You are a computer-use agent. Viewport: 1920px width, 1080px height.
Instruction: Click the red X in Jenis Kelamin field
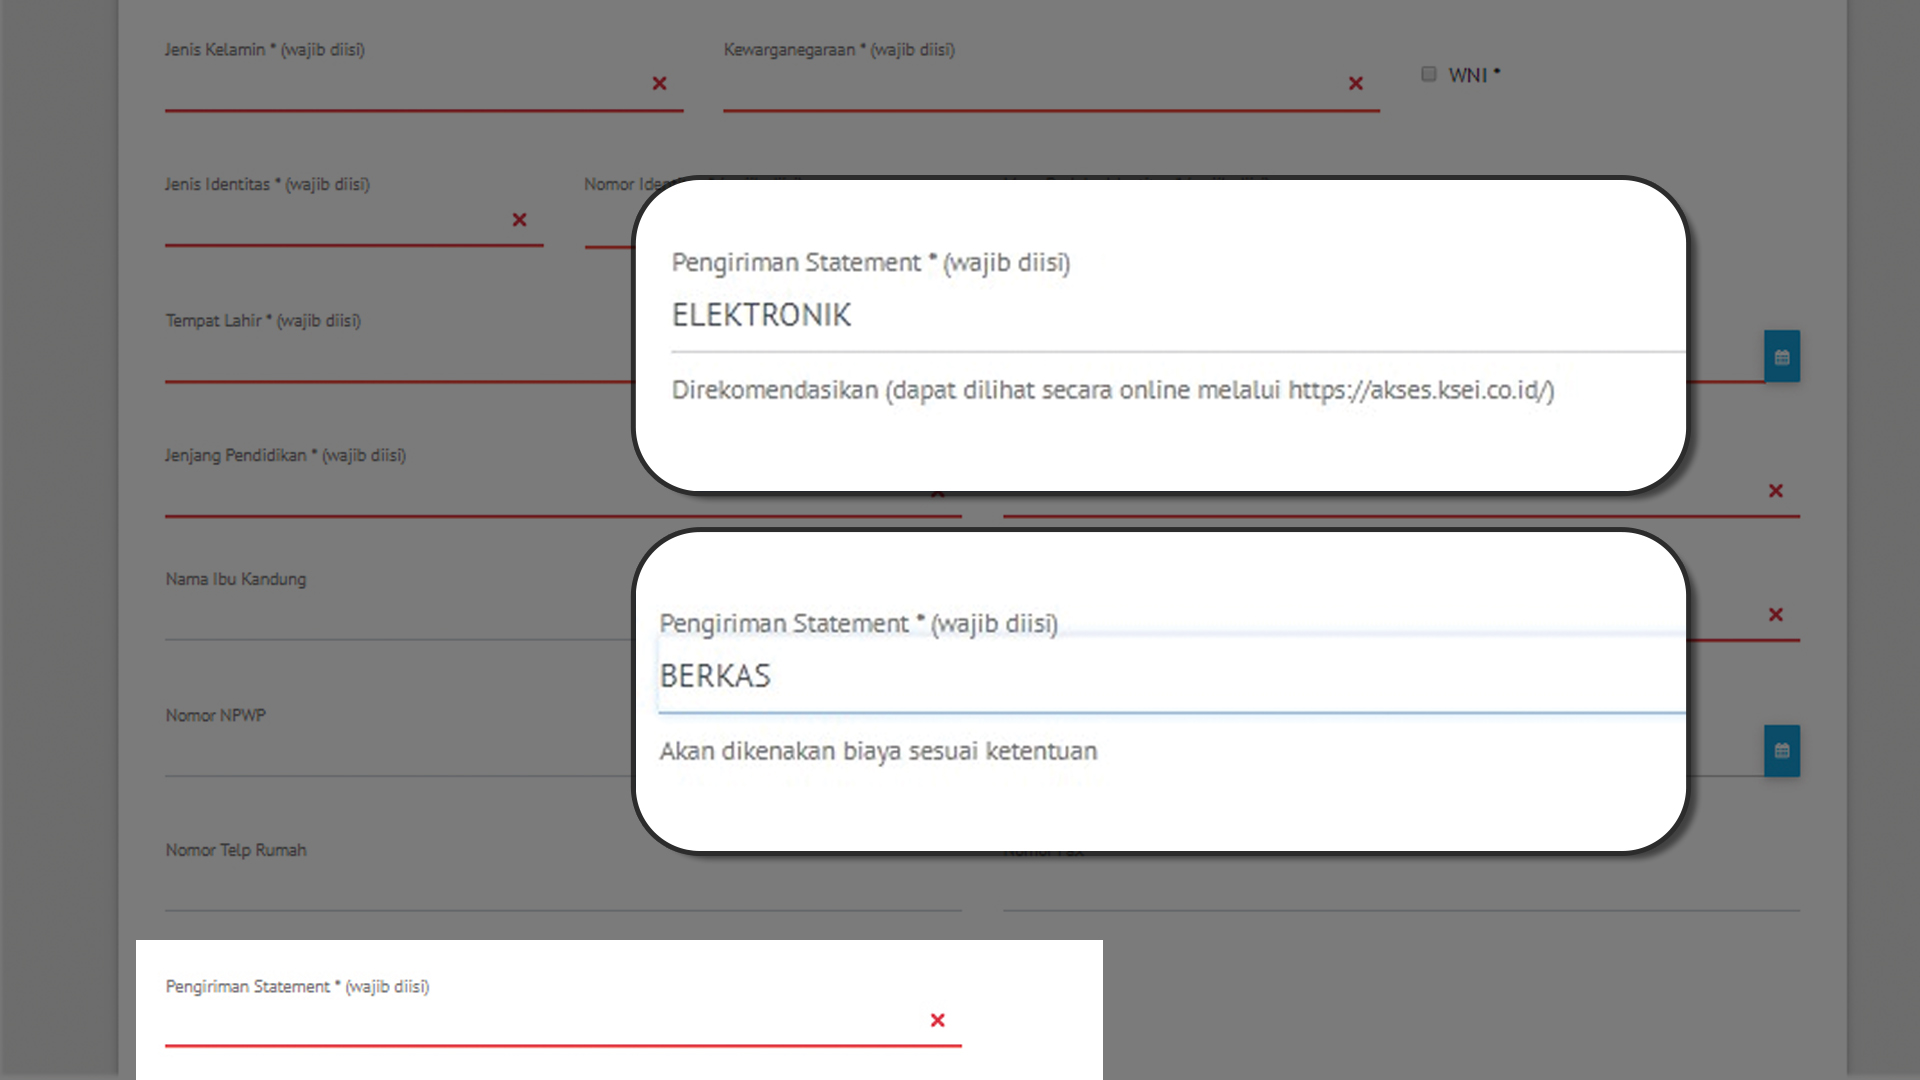point(659,84)
